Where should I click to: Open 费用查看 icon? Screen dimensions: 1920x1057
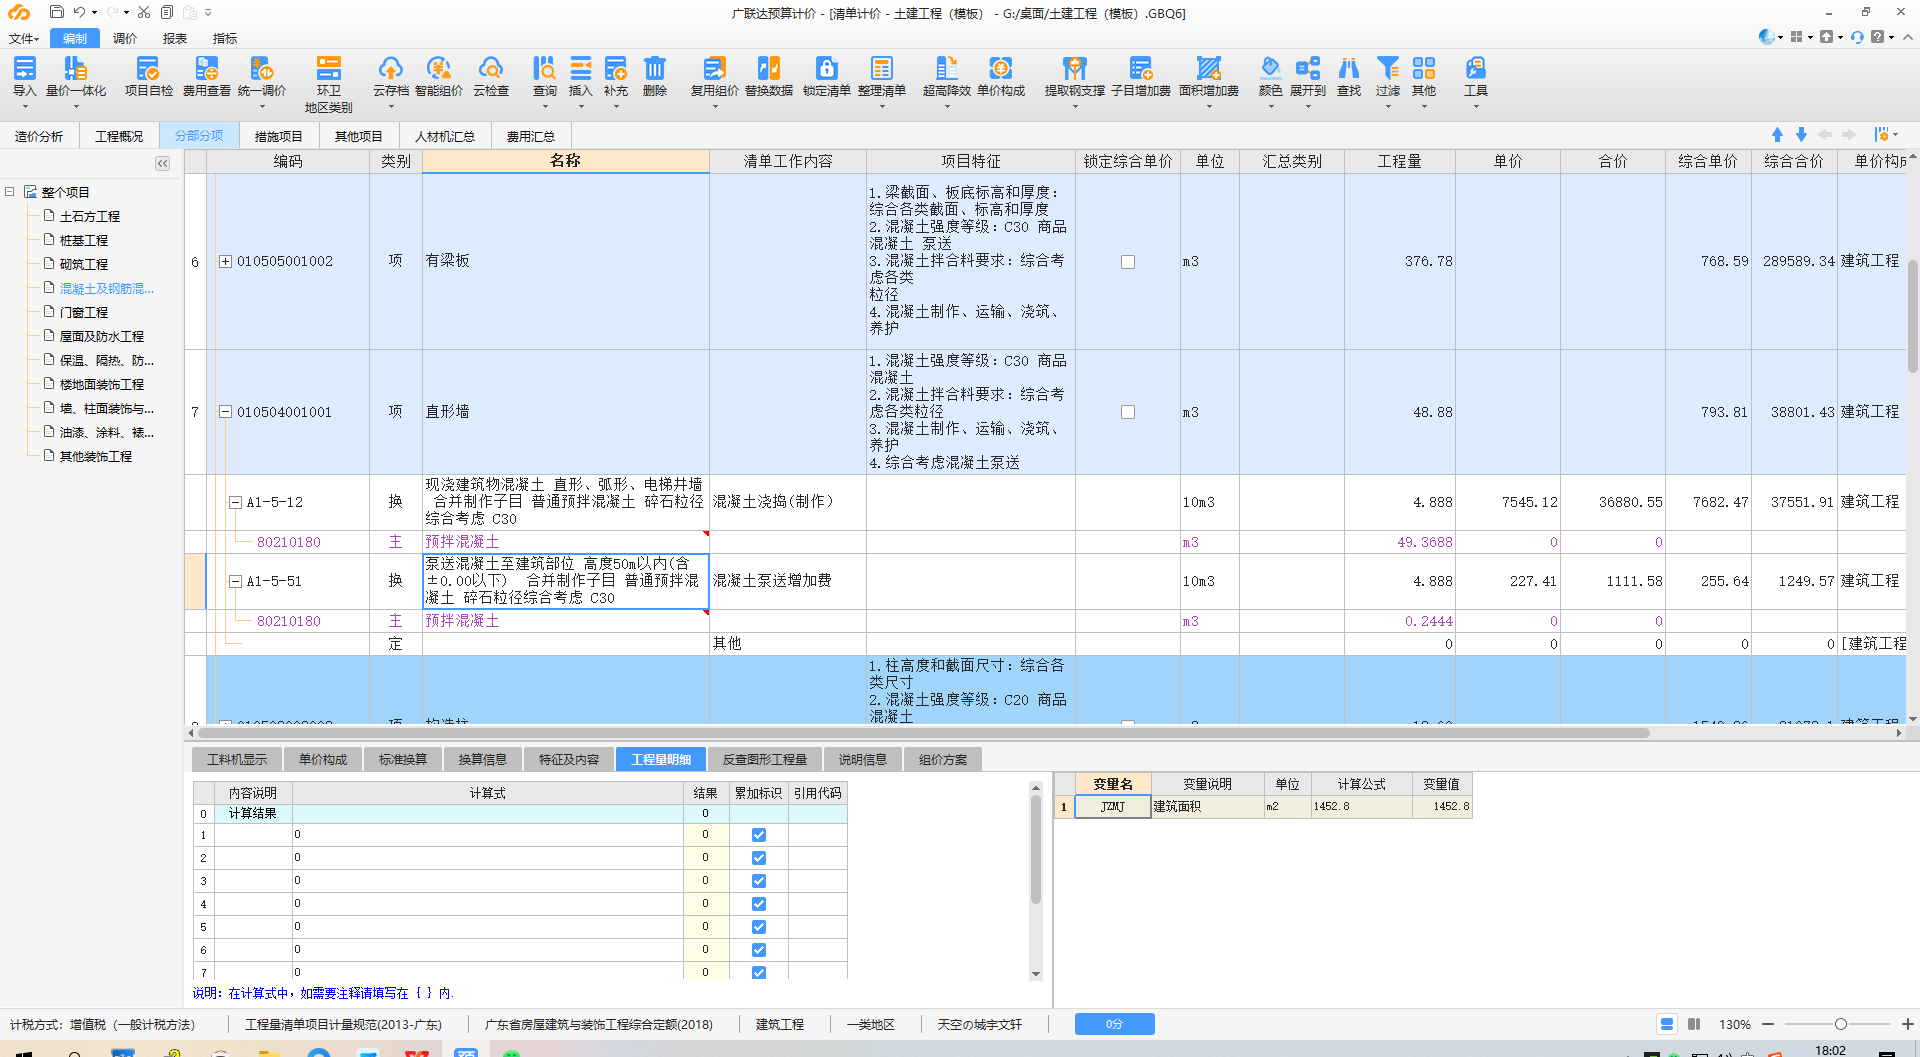[206, 76]
